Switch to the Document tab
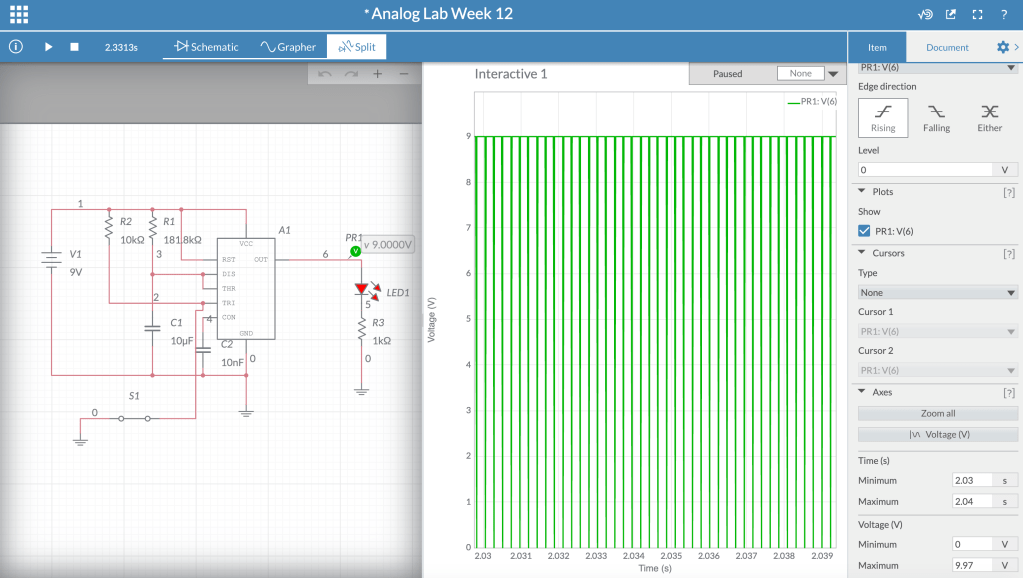The image size is (1023, 578). pyautogui.click(x=947, y=47)
